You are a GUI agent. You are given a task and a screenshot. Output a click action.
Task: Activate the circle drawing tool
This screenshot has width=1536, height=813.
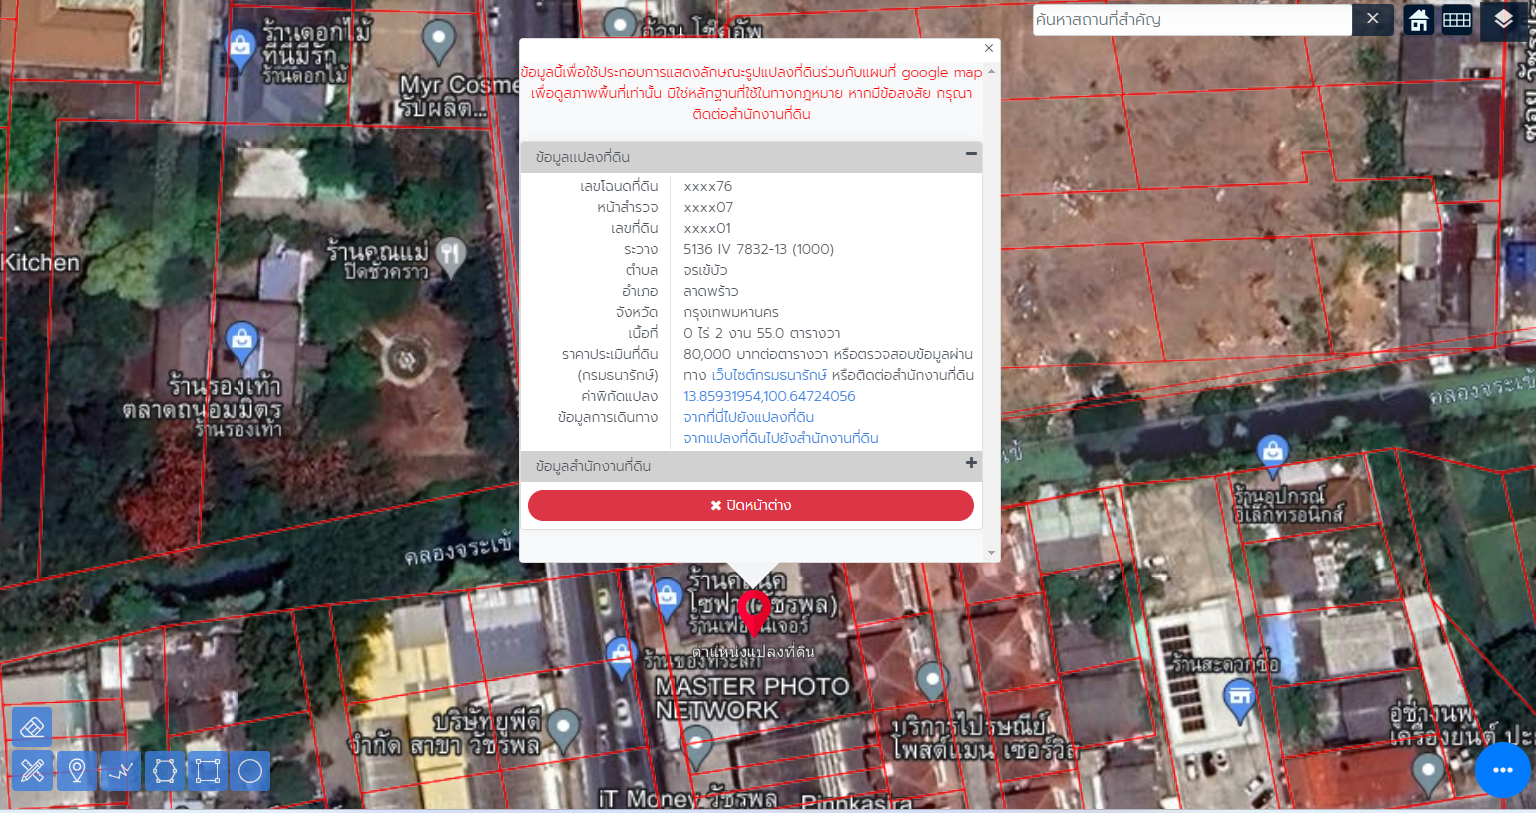[x=250, y=771]
